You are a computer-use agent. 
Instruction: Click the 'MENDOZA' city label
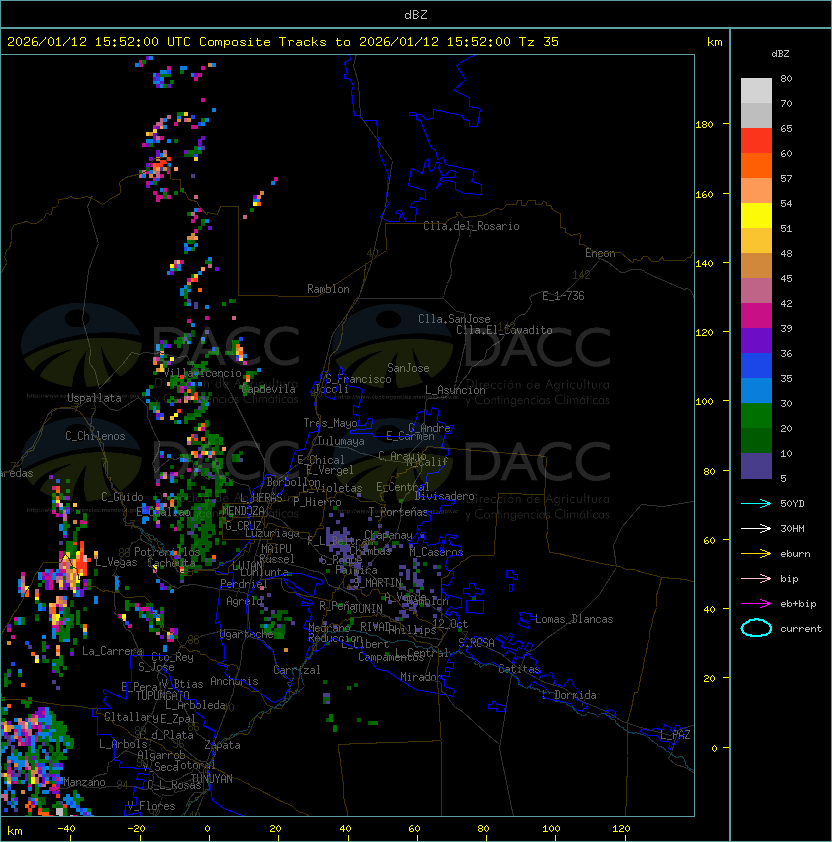243,511
